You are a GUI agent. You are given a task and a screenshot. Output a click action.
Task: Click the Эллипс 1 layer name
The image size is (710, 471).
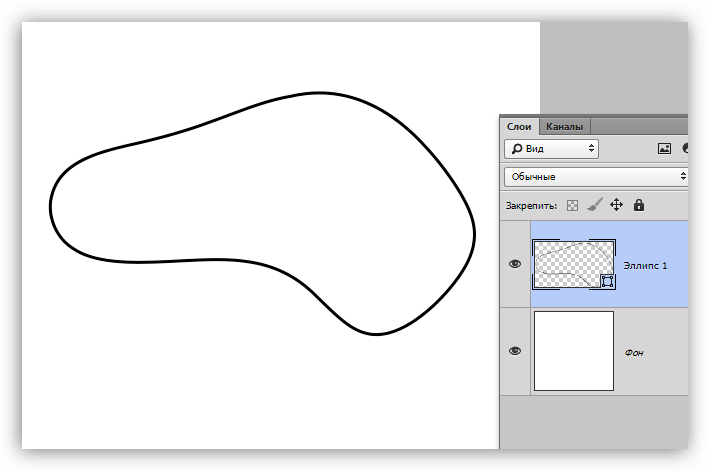tap(645, 265)
